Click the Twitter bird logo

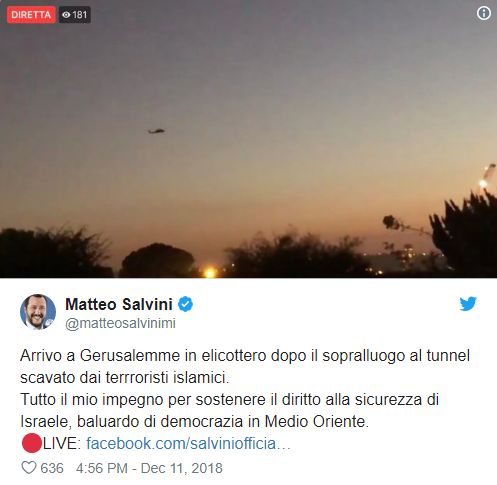click(468, 304)
